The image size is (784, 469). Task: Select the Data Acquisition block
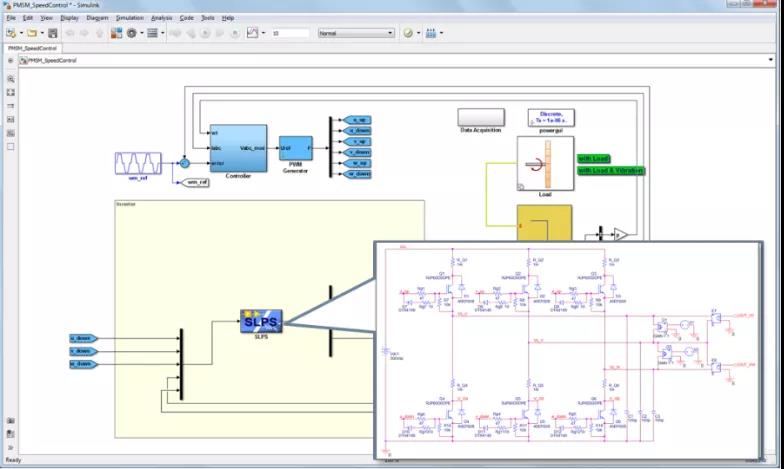(481, 118)
